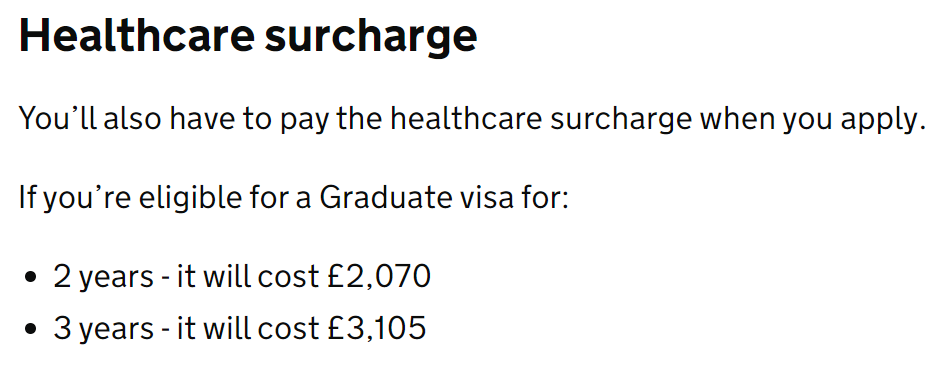Click the sentence starting "You'll also have to pay"
The width and height of the screenshot is (944, 365).
472,119
